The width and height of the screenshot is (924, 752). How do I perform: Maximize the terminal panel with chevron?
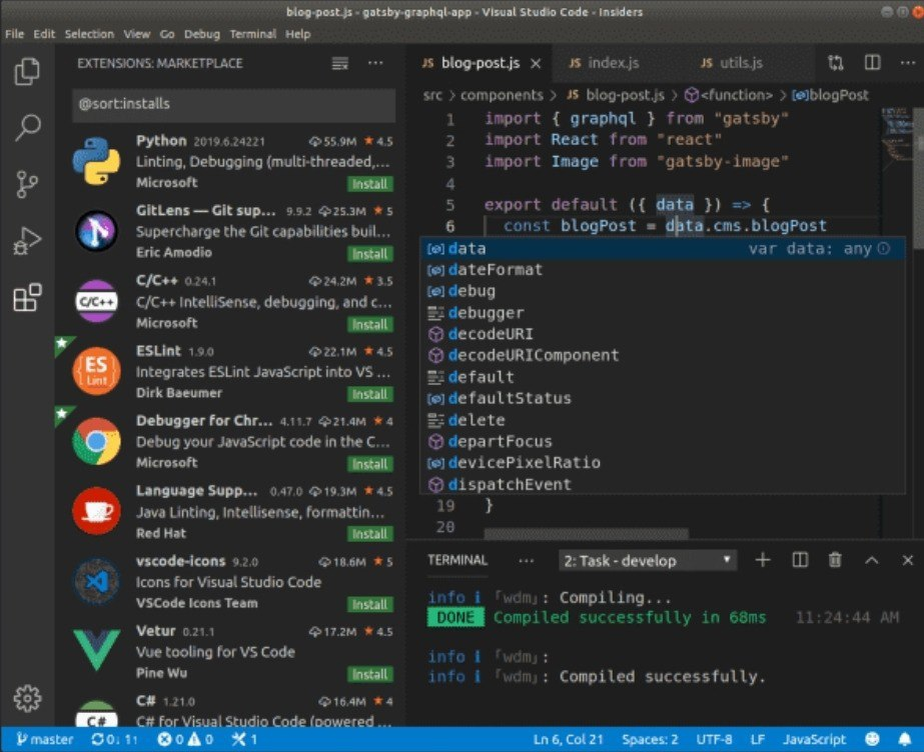pyautogui.click(x=872, y=560)
